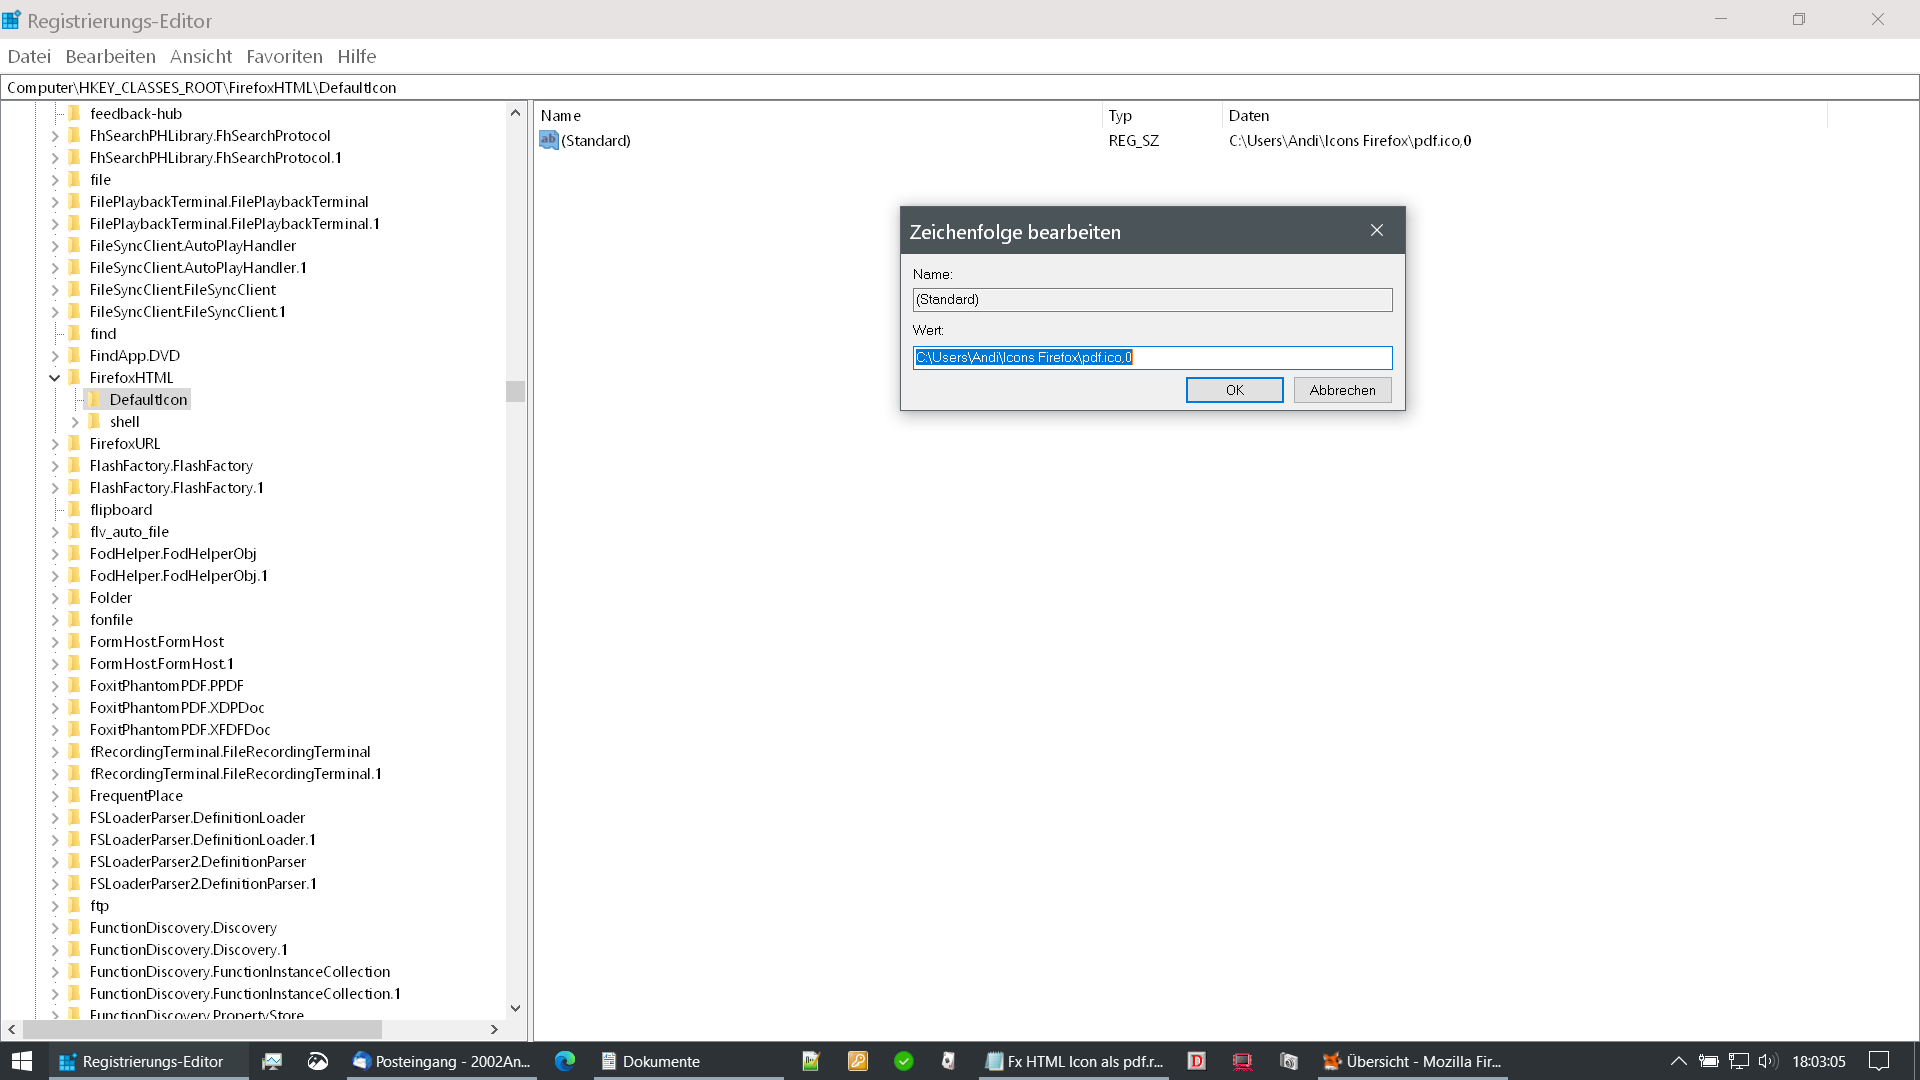This screenshot has height=1080, width=1920.
Task: Open the Bearbeiten menu
Action: [x=110, y=57]
